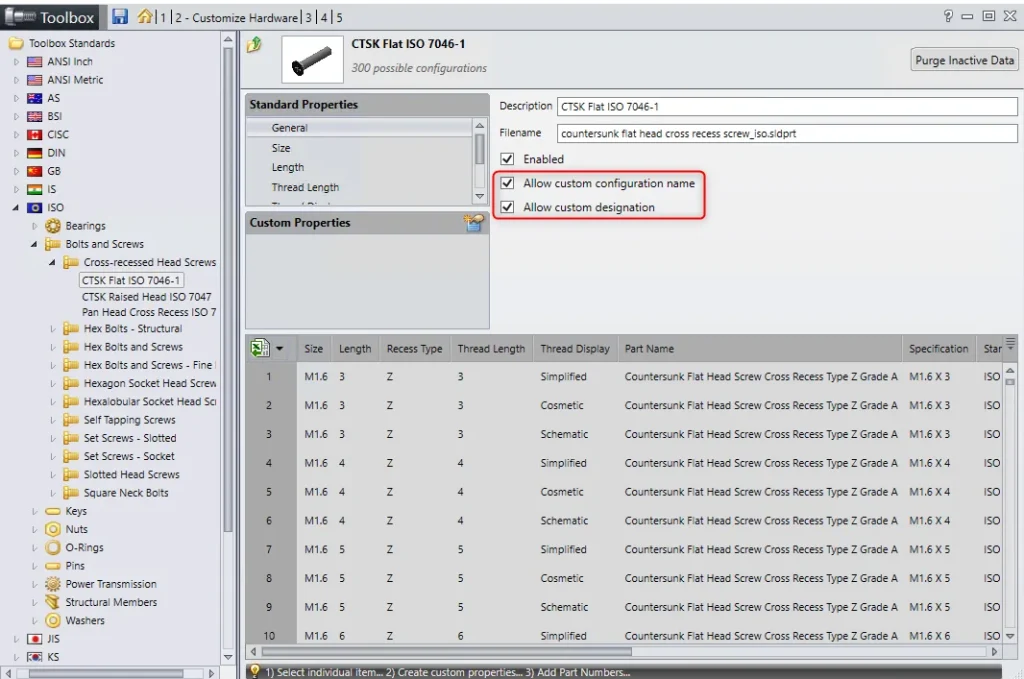Viewport: 1024px width, 679px height.
Task: Click the Keys category icon
Action: [53, 511]
